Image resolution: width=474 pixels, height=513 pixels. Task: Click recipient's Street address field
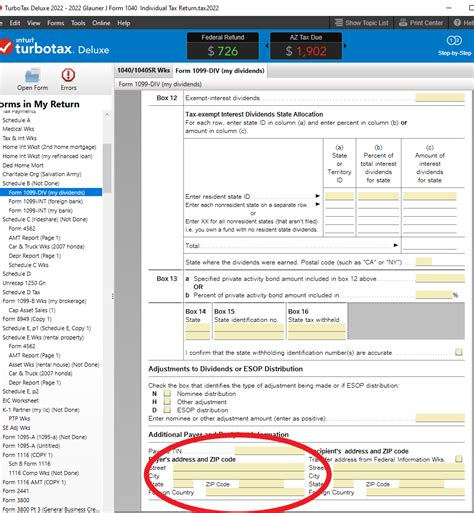399,467
